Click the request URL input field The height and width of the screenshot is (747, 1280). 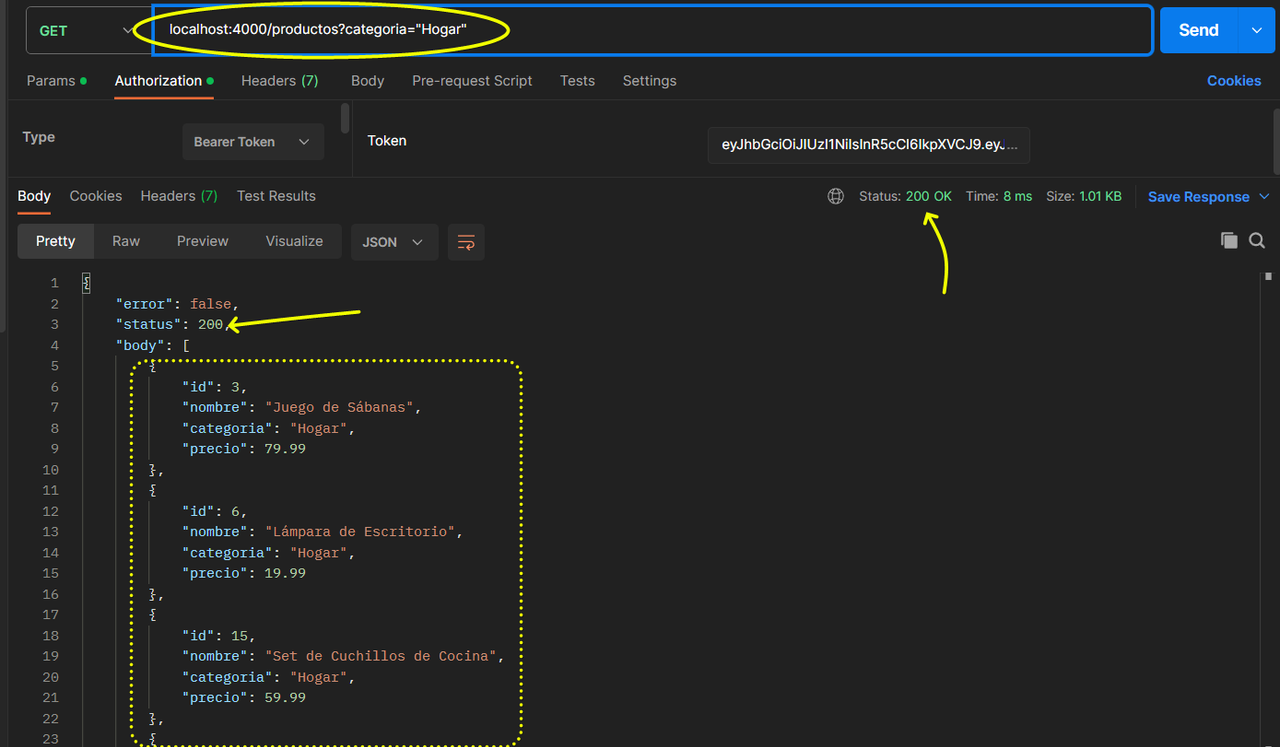tap(651, 30)
